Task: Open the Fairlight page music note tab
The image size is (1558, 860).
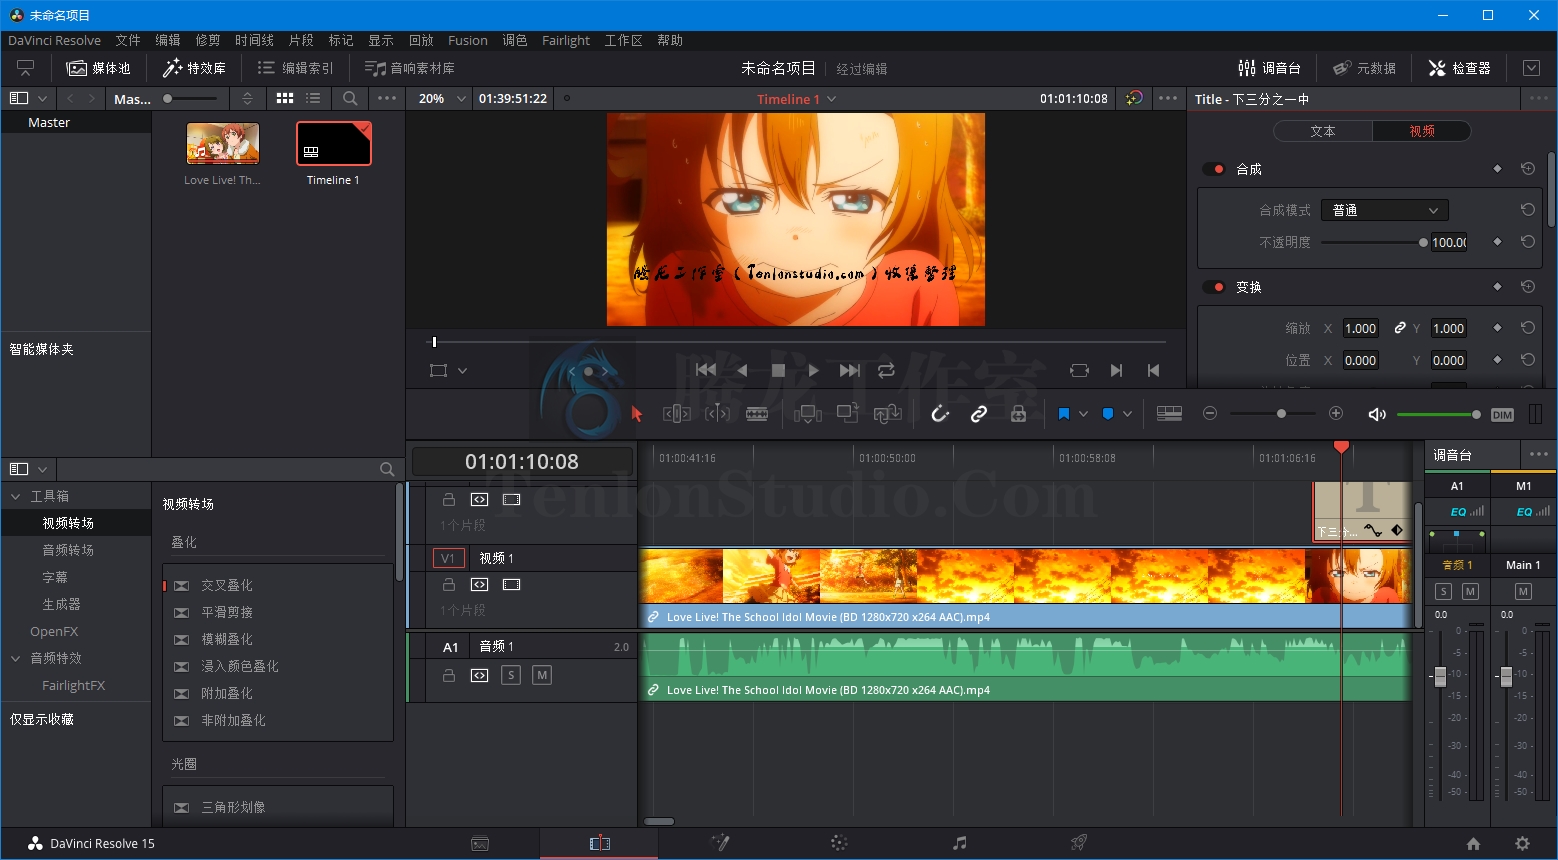Action: (959, 843)
